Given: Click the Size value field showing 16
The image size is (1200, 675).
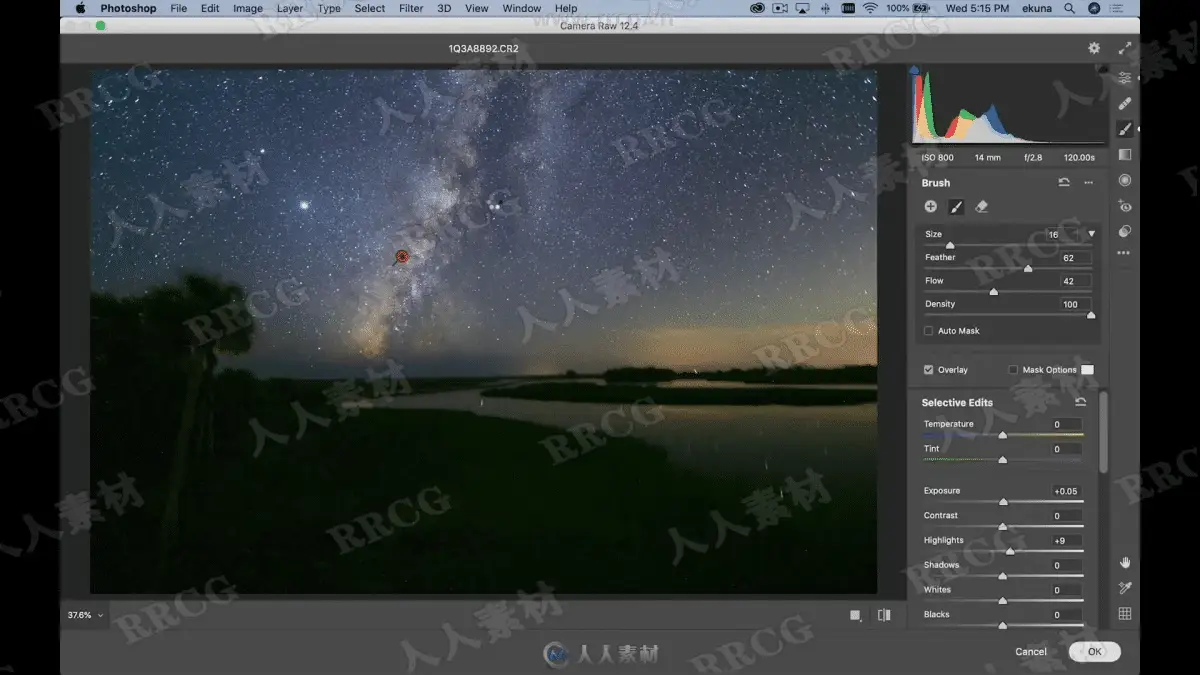Looking at the screenshot, I should [1060, 234].
